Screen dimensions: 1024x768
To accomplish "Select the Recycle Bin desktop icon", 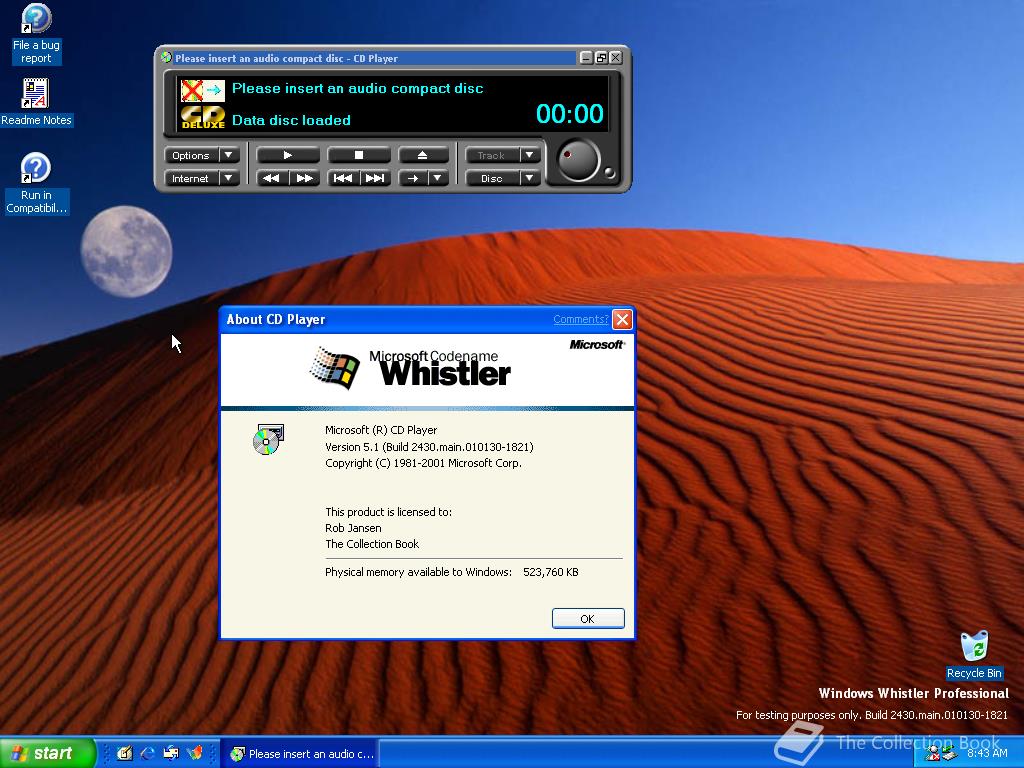I will (974, 655).
